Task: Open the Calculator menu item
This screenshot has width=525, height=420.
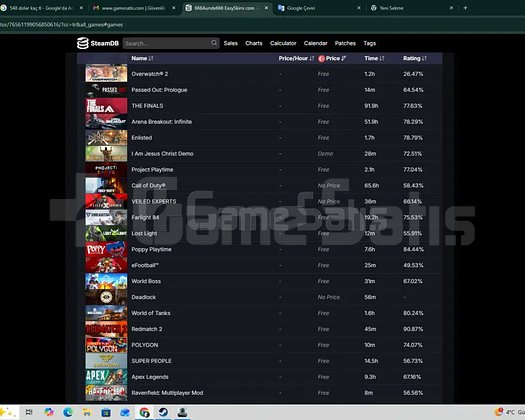Action: [283, 43]
